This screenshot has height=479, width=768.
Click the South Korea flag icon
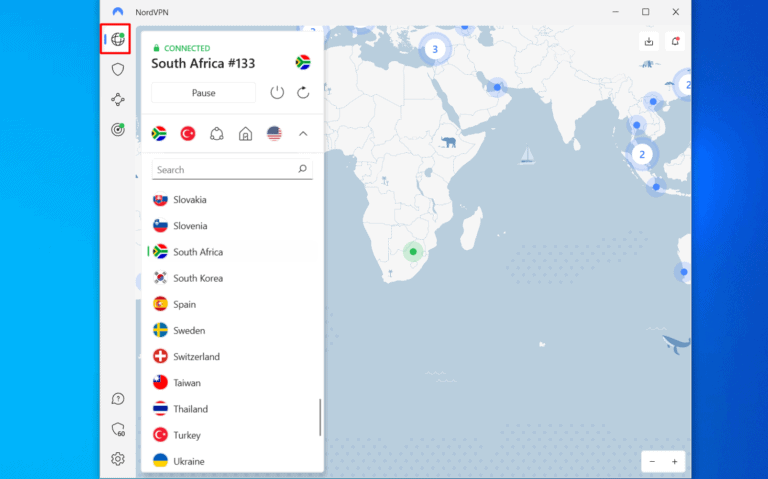(x=160, y=278)
